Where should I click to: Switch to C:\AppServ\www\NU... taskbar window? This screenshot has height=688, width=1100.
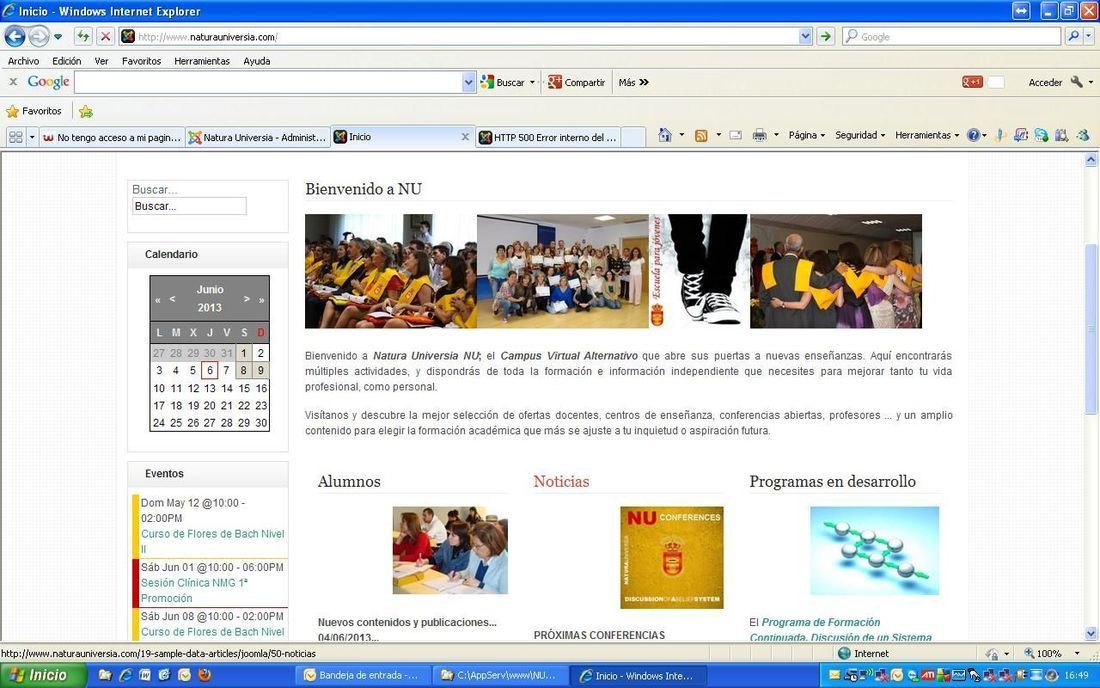tap(499, 675)
